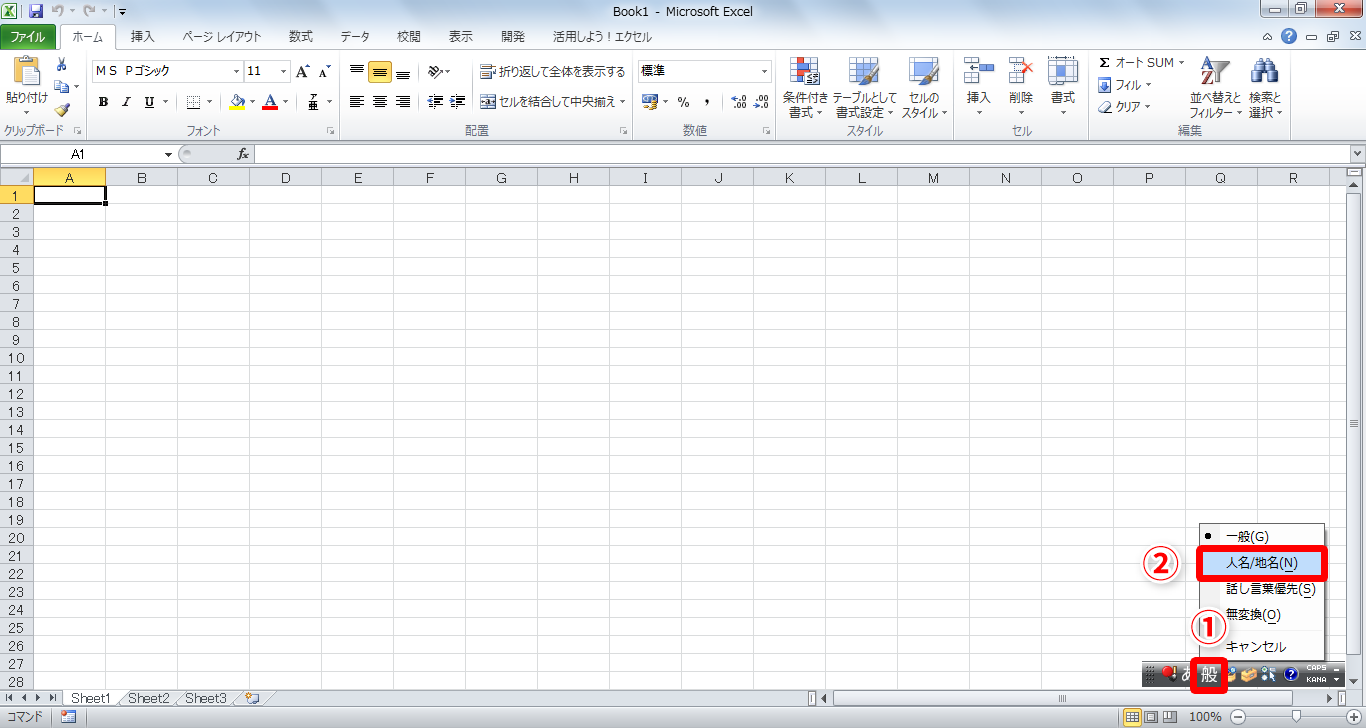This screenshot has height=728, width=1366.
Task: Toggle Italic formatting
Action: click(x=126, y=101)
